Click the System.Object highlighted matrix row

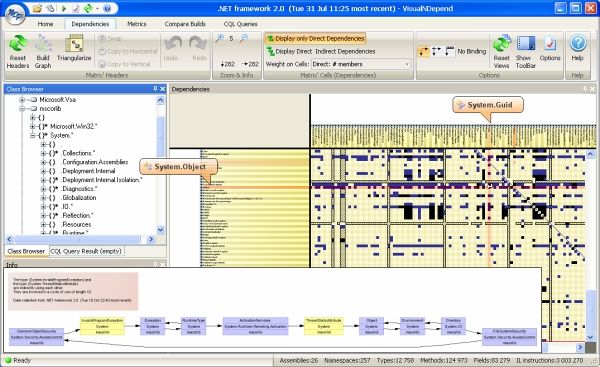tap(448, 187)
